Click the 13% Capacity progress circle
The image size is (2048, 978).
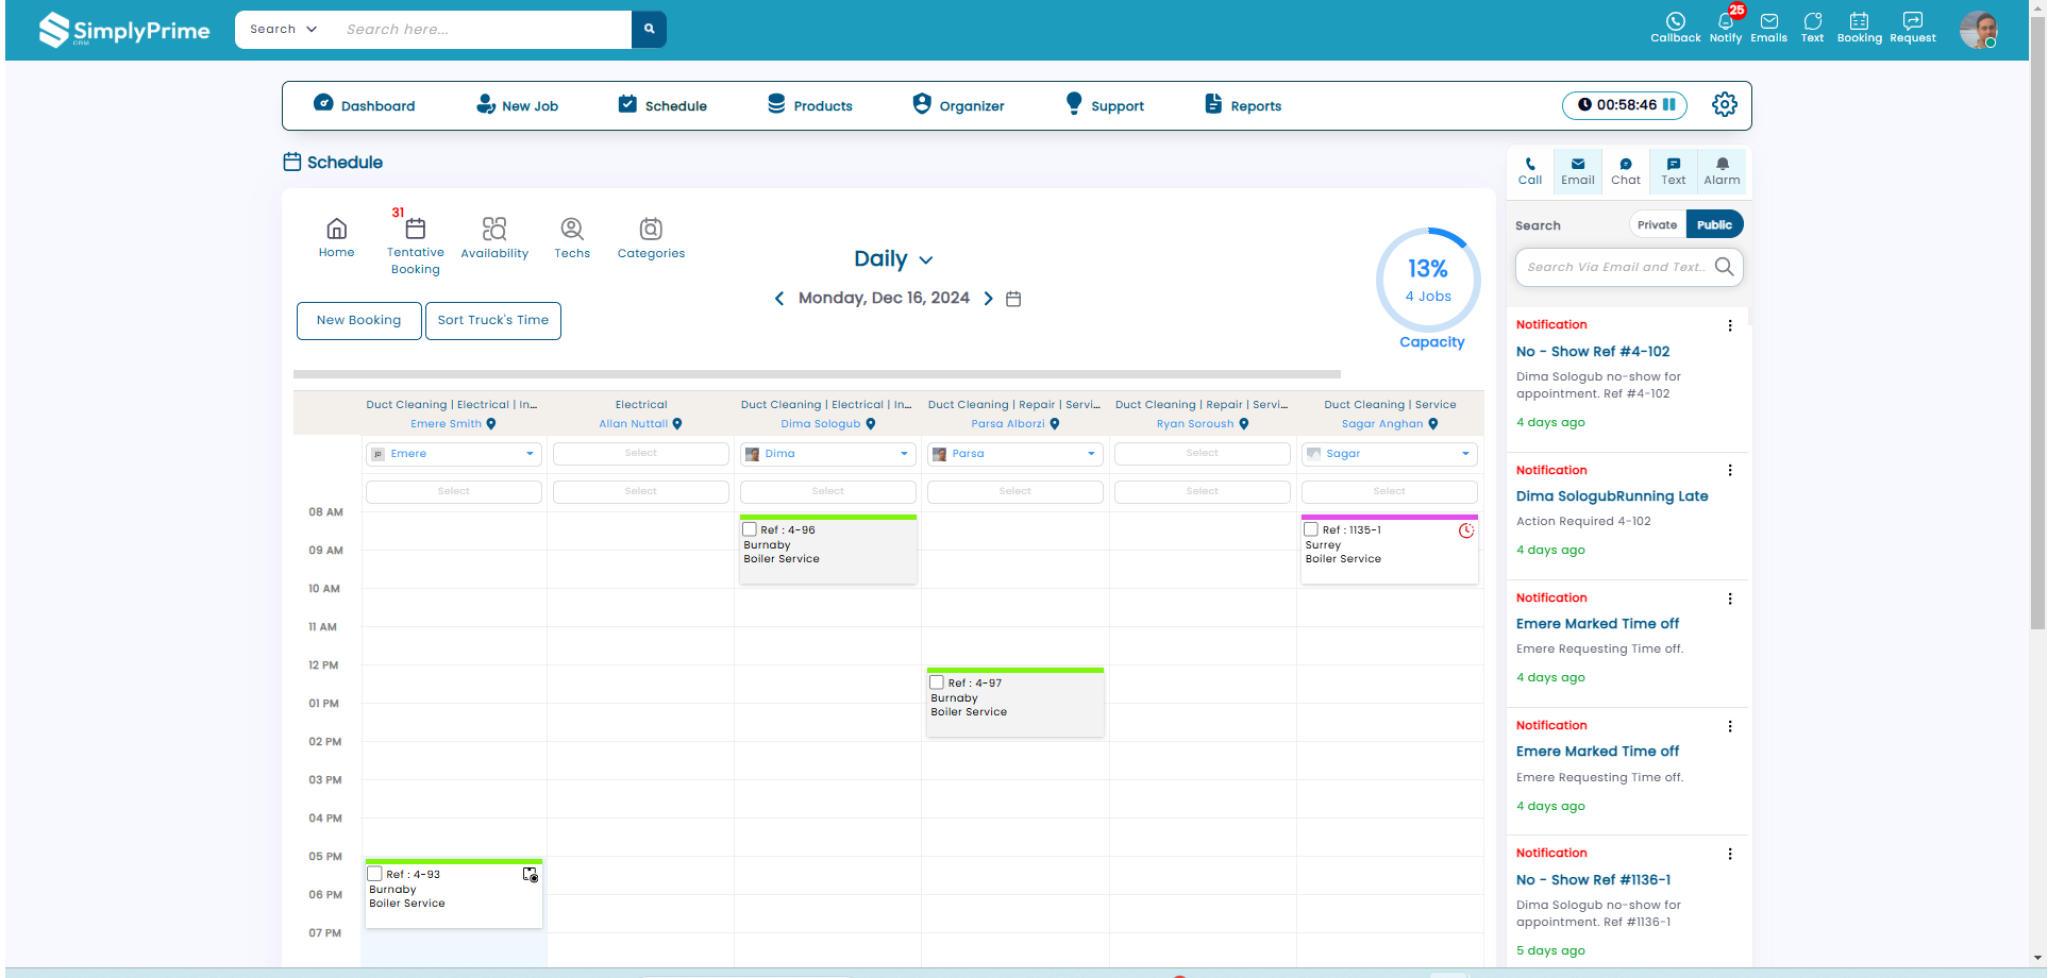tap(1427, 281)
